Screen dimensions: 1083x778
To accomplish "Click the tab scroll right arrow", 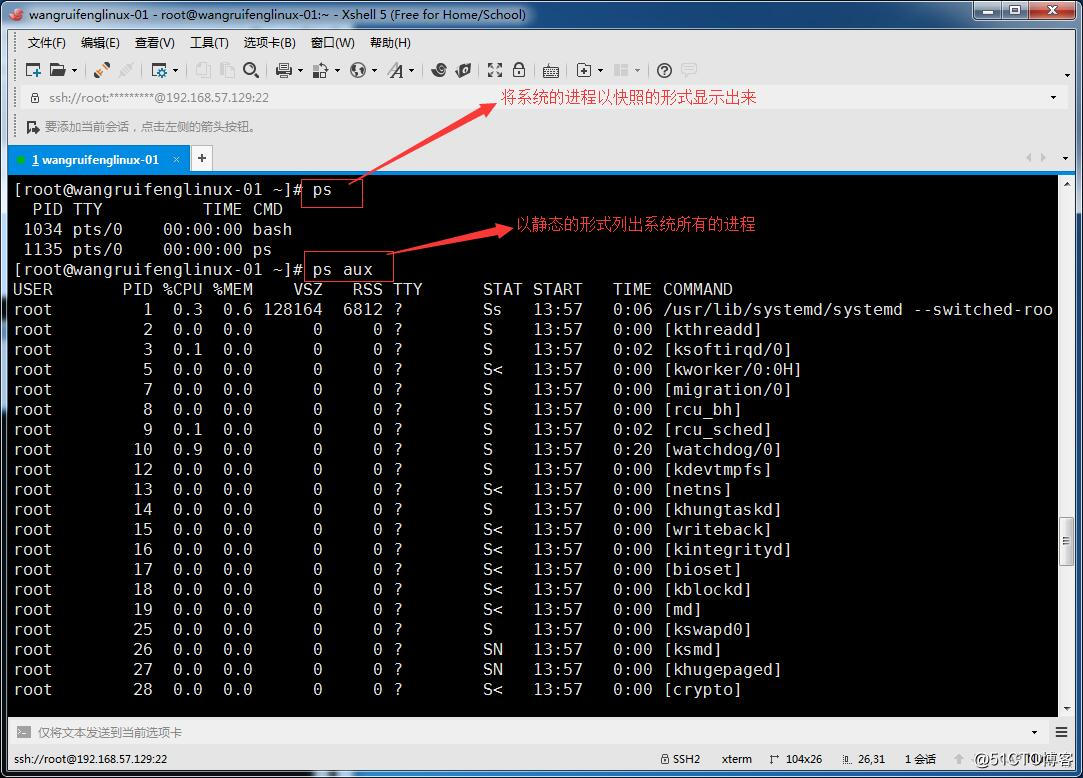I will [1043, 158].
